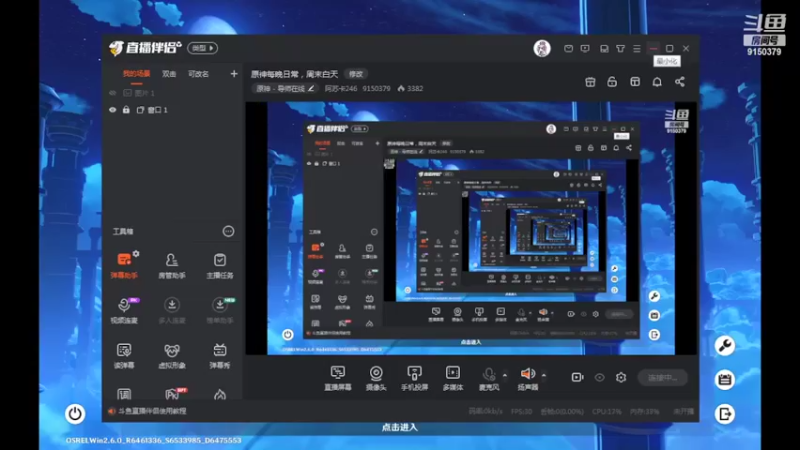This screenshot has width=800, height=450.
Task: Edit the 原神 - 导师在线 category tag
Action: coord(285,88)
